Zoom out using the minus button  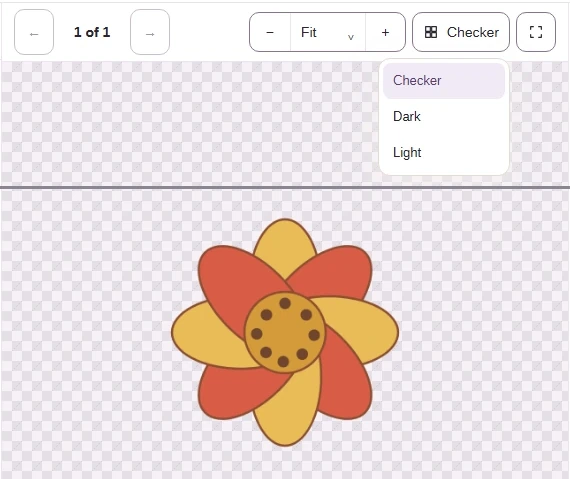270,32
